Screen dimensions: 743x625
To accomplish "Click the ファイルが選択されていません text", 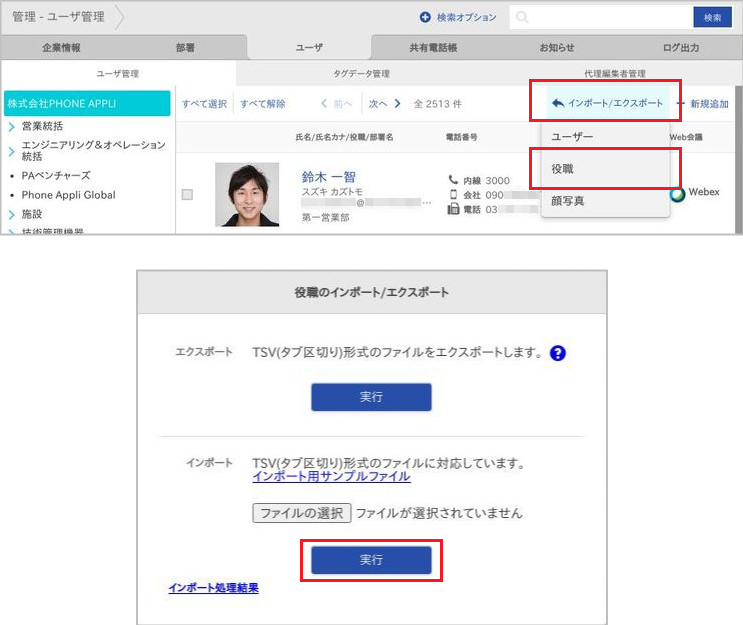I will pyautogui.click(x=439, y=513).
